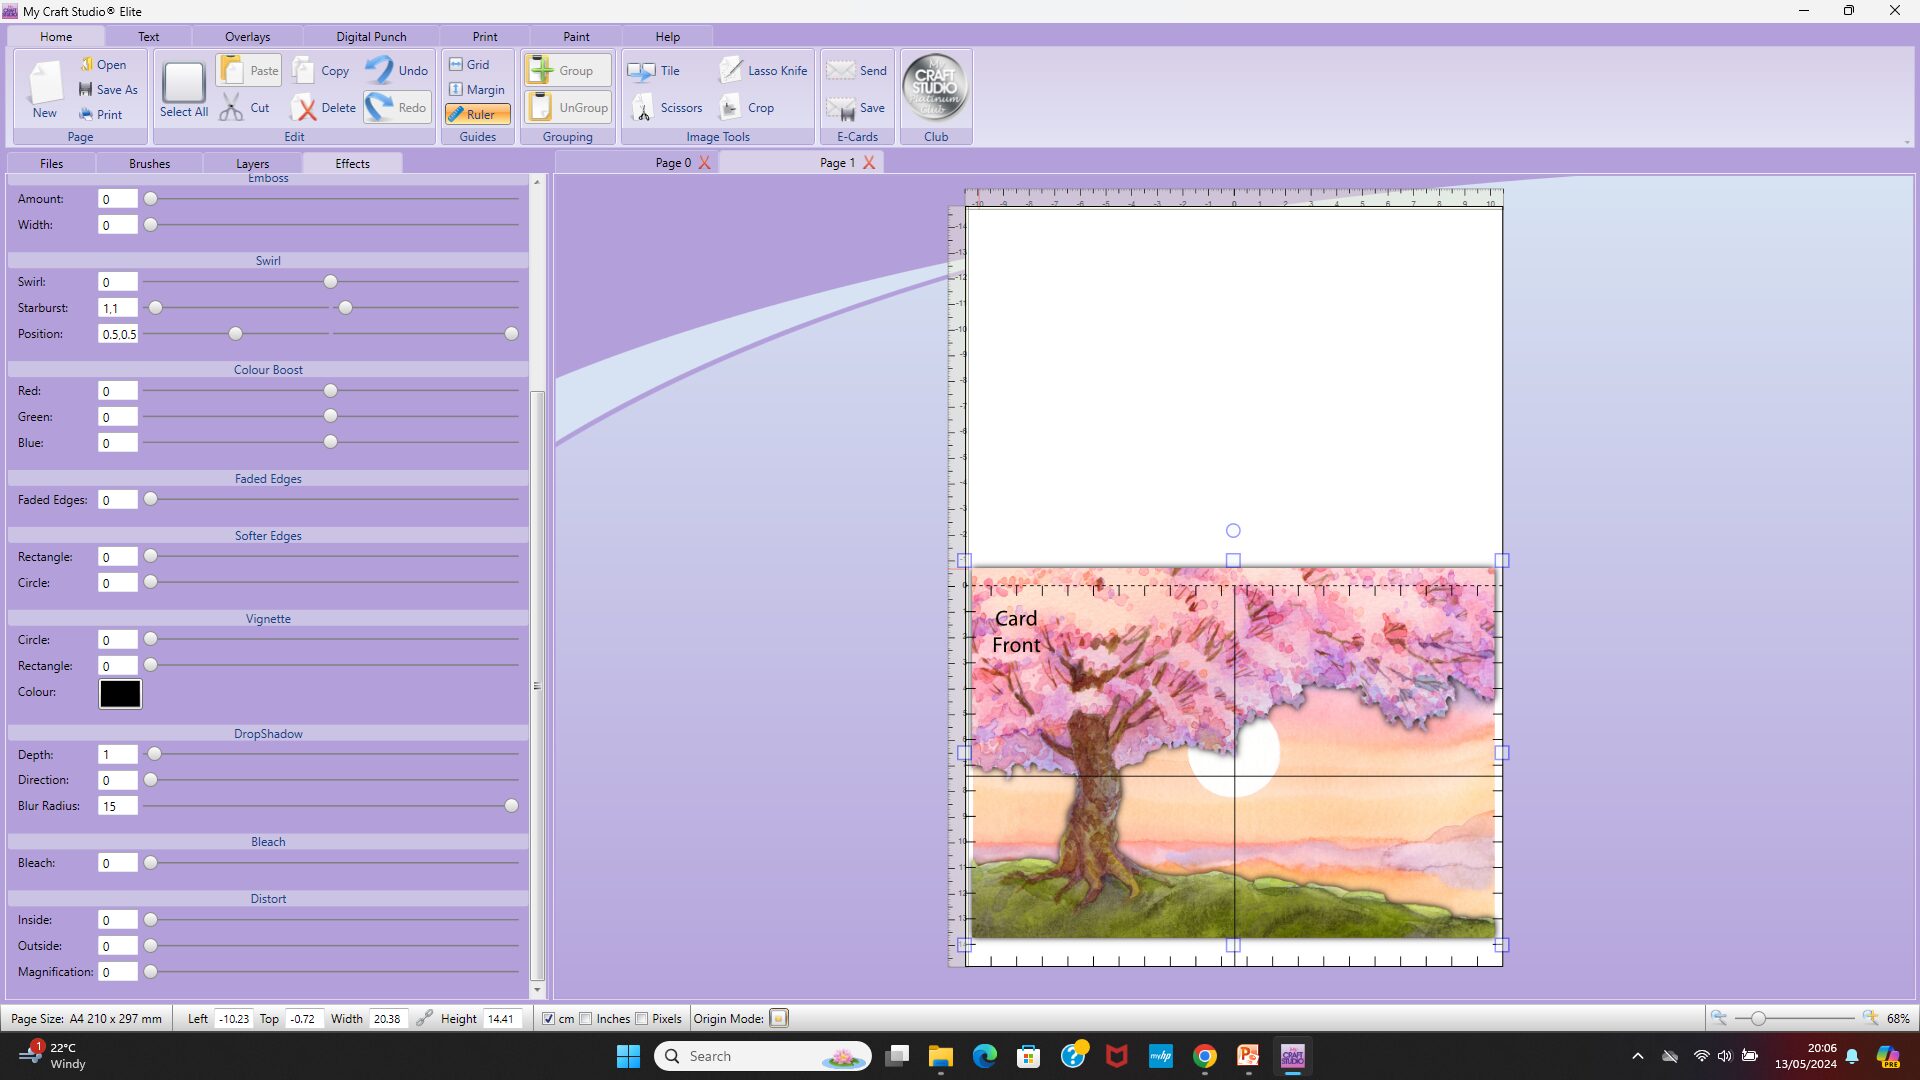Undo the last action
1920x1080 pixels.
pyautogui.click(x=397, y=70)
